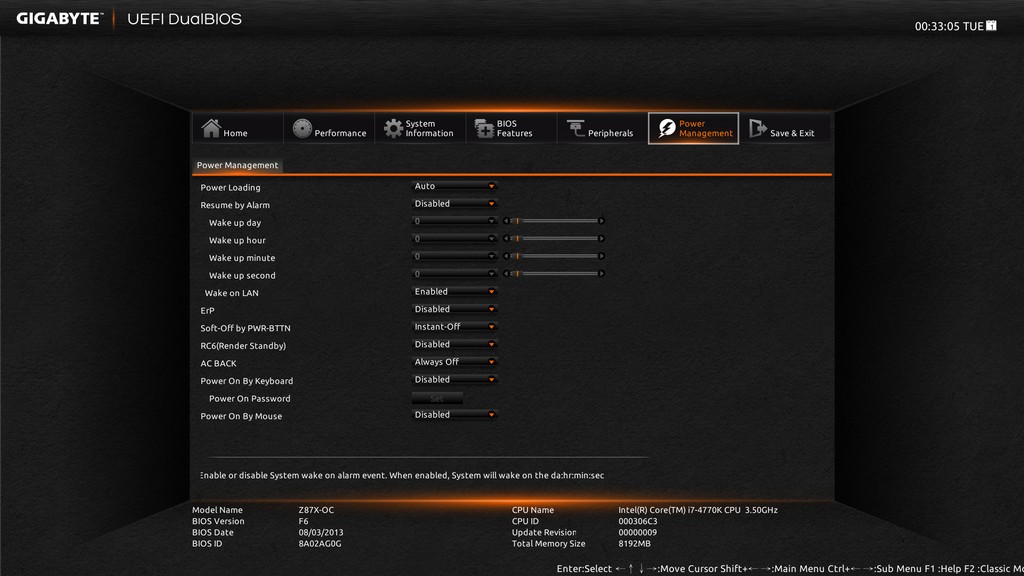Open the System Information tab label
Screen dimensions: 1024x576
point(429,129)
